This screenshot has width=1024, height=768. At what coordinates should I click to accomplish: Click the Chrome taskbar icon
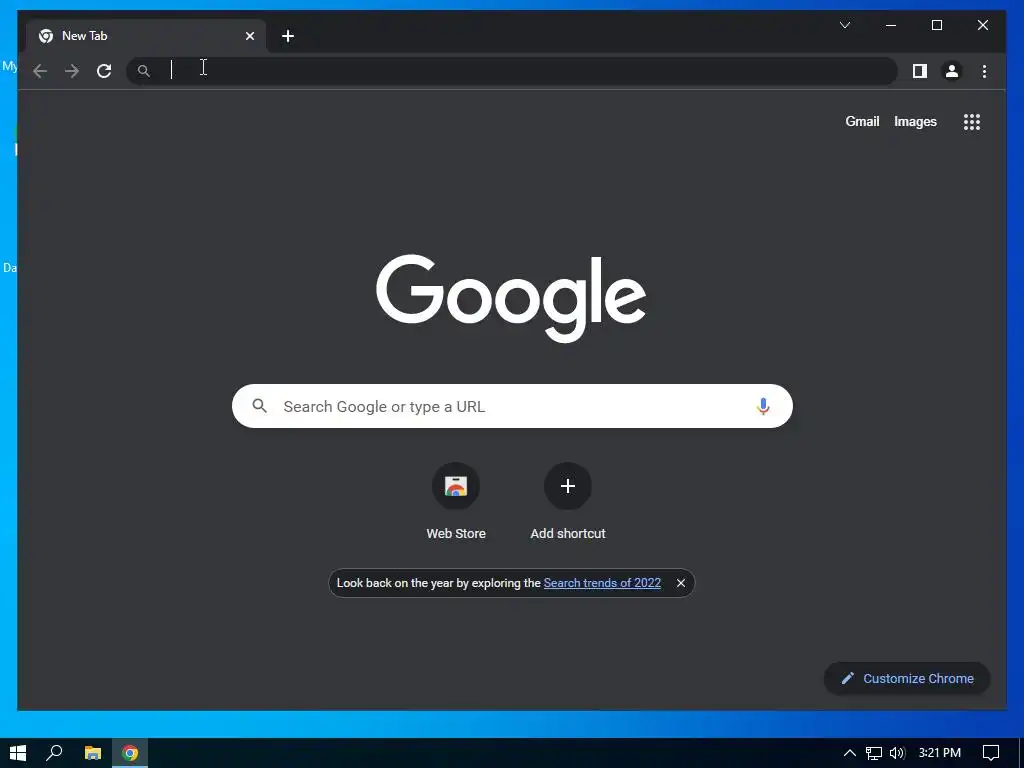click(x=130, y=753)
